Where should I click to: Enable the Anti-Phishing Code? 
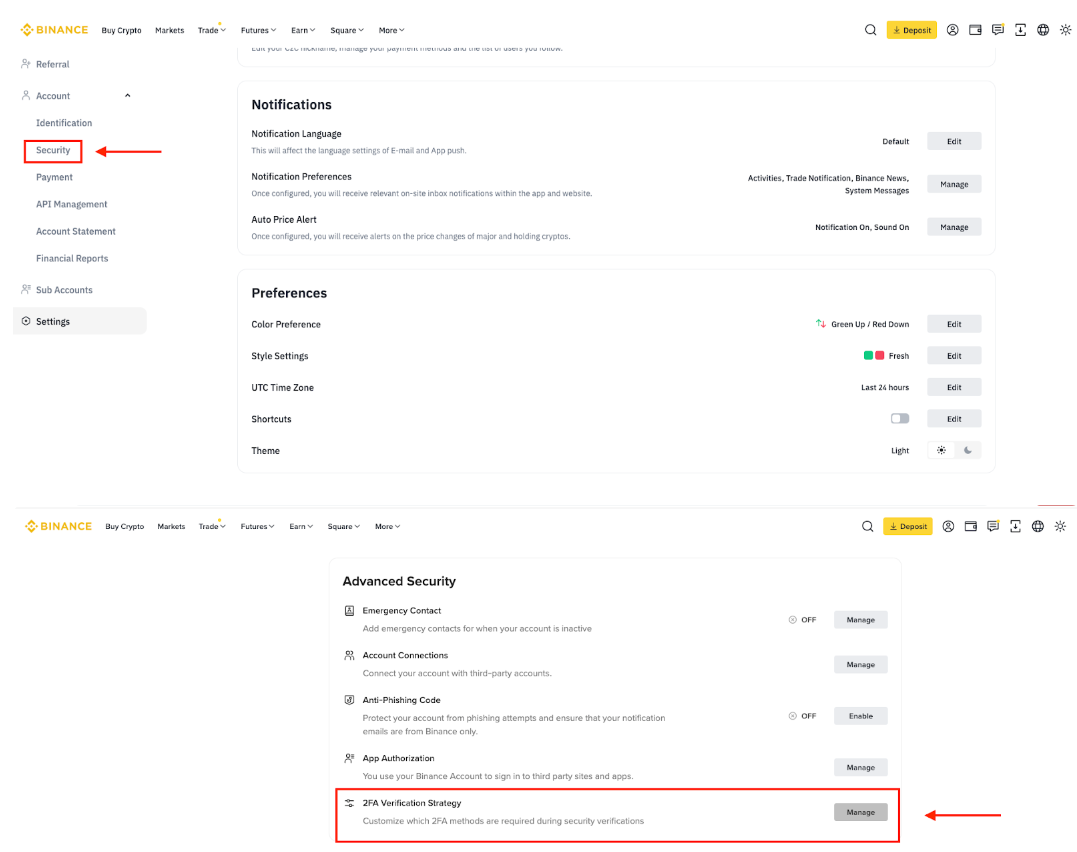860,716
